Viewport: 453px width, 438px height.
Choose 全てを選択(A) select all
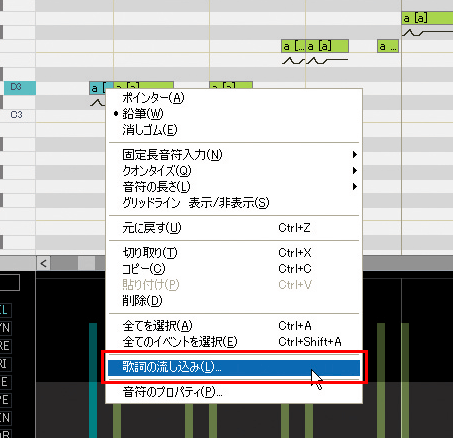coord(234,326)
